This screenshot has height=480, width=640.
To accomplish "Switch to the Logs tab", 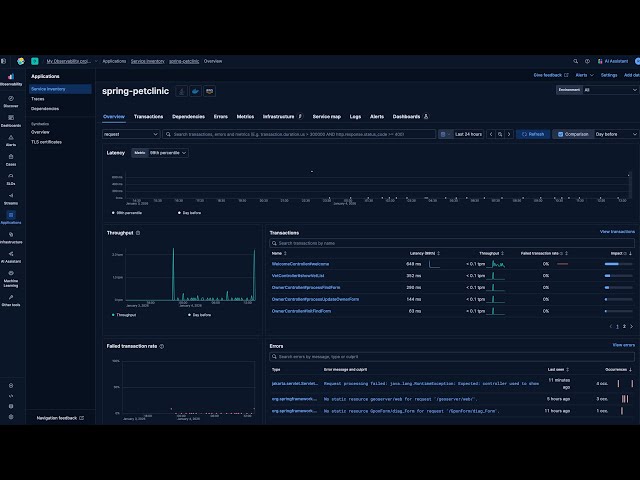I will [355, 117].
